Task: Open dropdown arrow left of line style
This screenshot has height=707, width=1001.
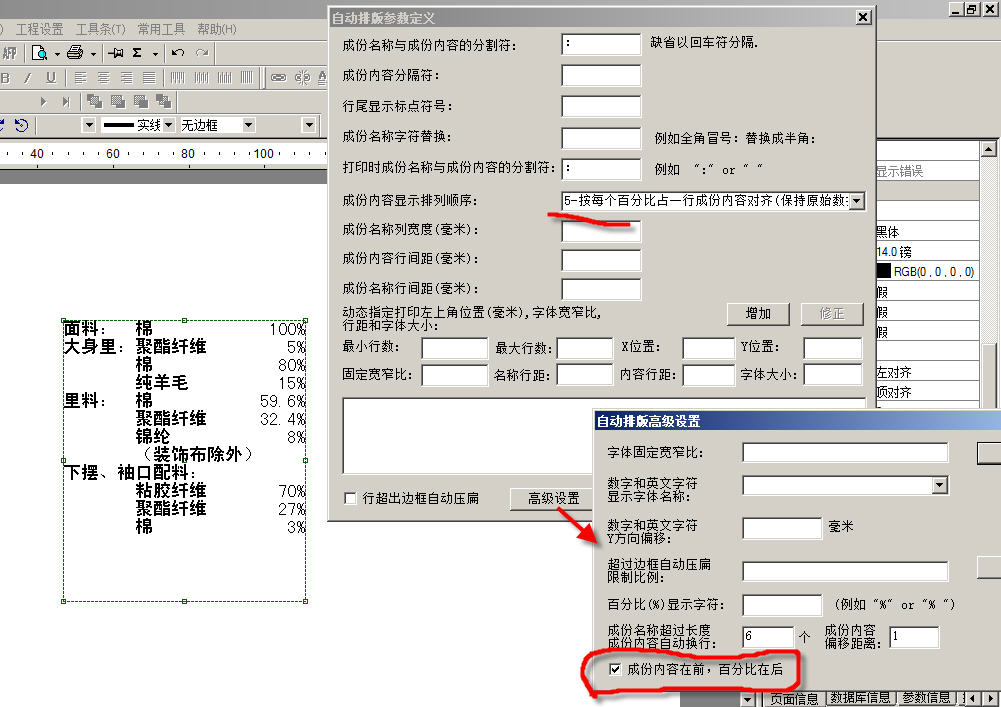Action: [89, 125]
